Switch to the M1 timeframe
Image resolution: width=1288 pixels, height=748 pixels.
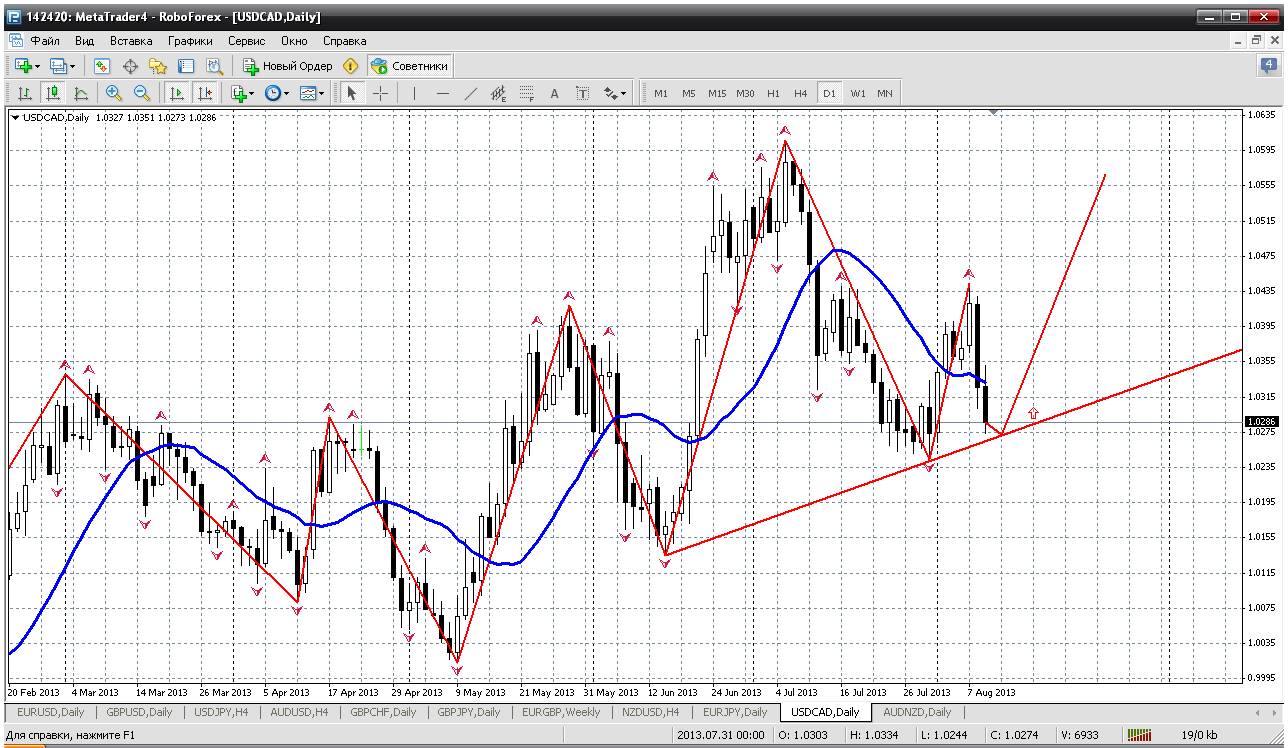tap(661, 93)
